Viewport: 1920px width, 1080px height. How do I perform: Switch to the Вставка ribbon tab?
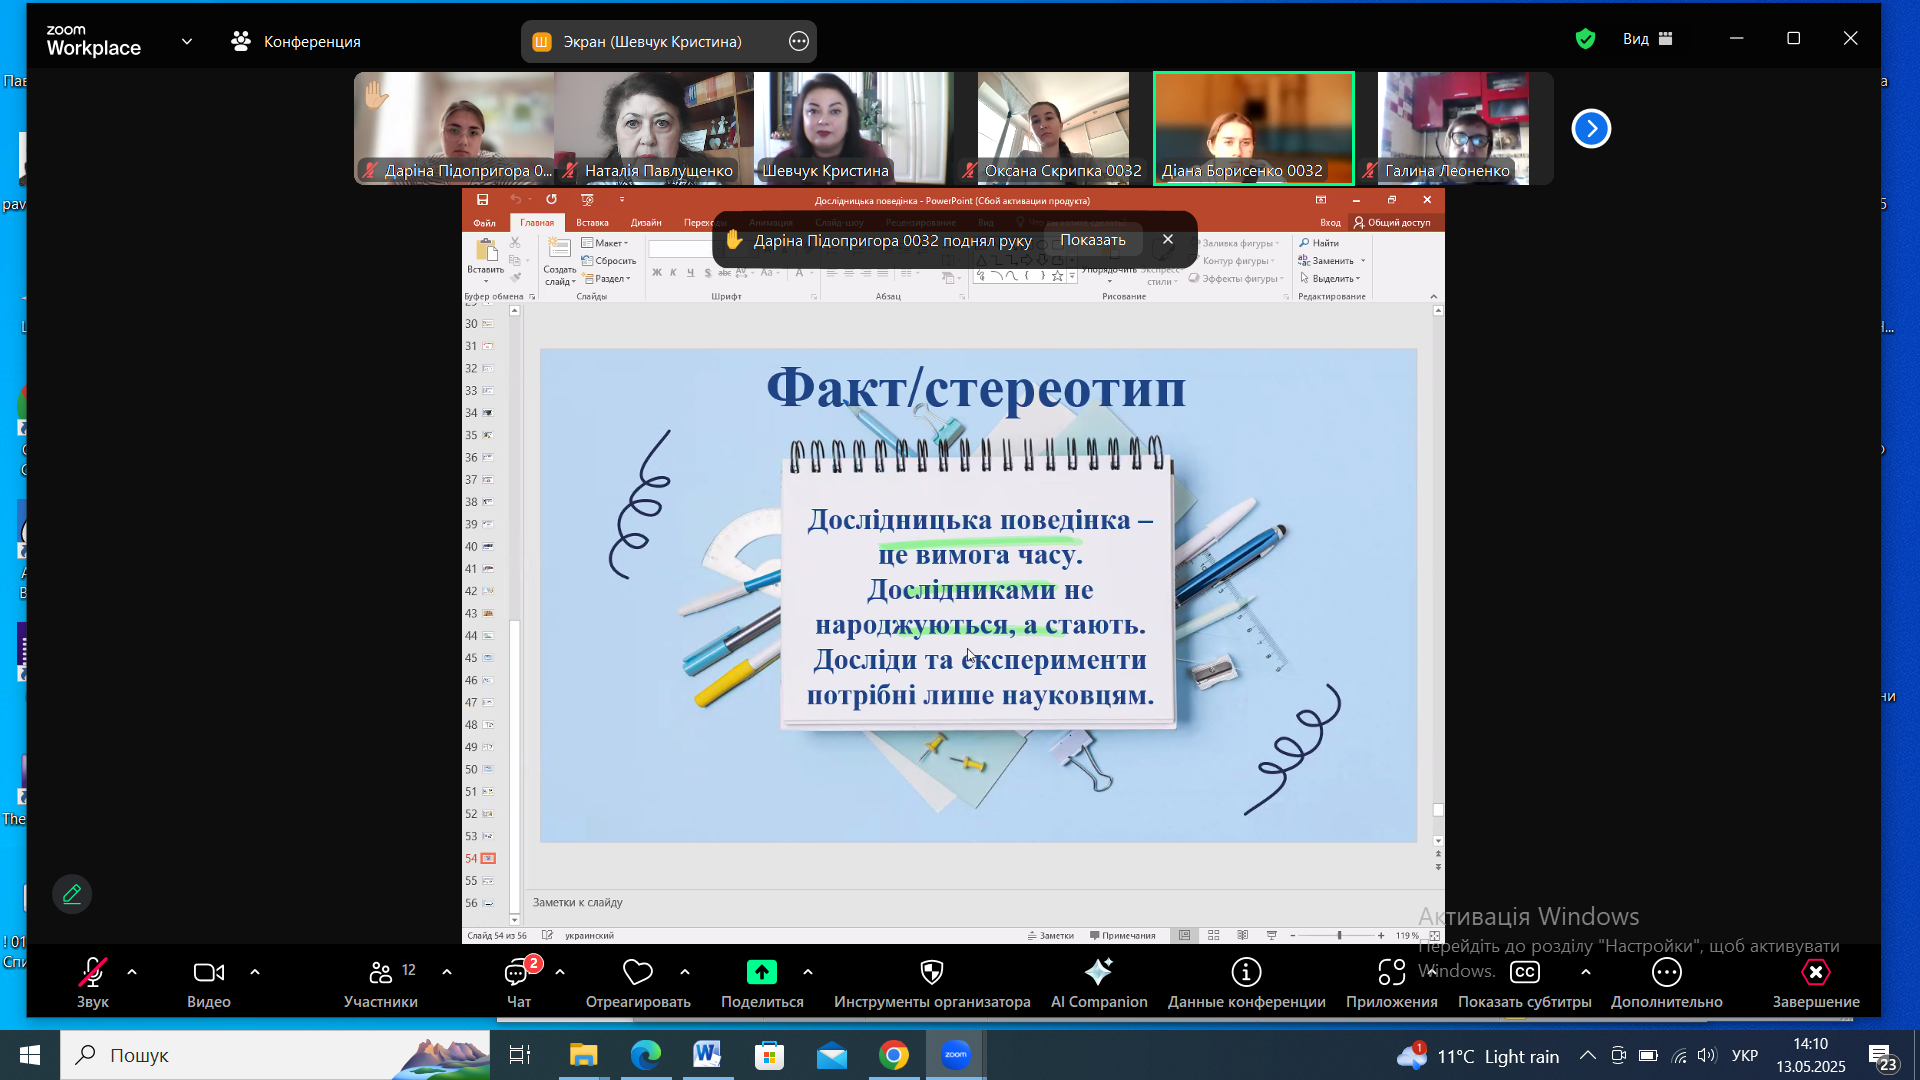coord(592,223)
